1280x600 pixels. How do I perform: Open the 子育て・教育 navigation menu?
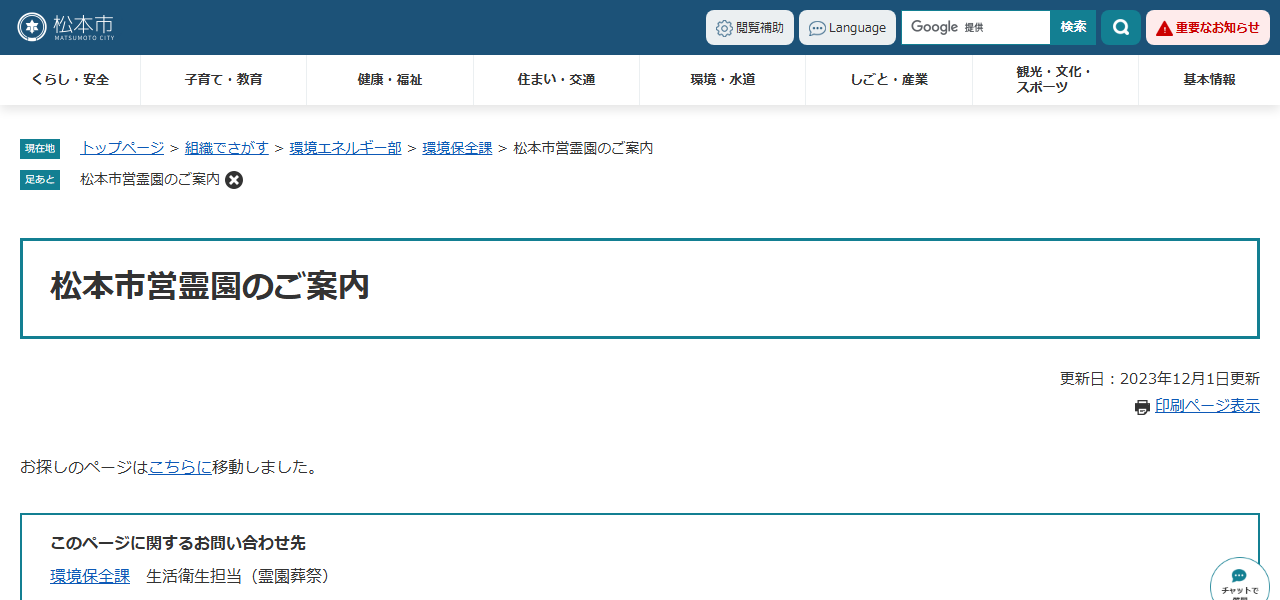coord(223,80)
